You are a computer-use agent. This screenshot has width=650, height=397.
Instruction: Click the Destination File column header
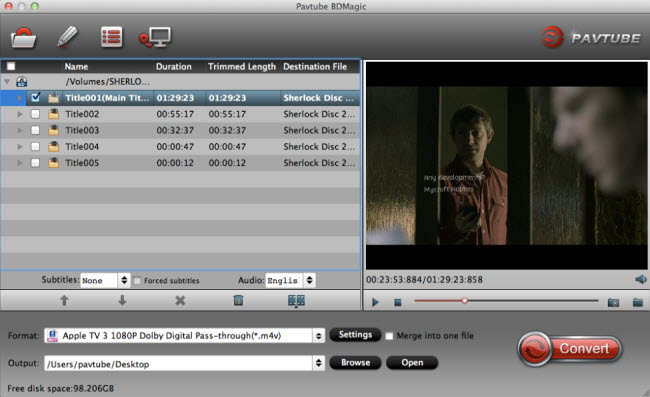pyautogui.click(x=315, y=67)
